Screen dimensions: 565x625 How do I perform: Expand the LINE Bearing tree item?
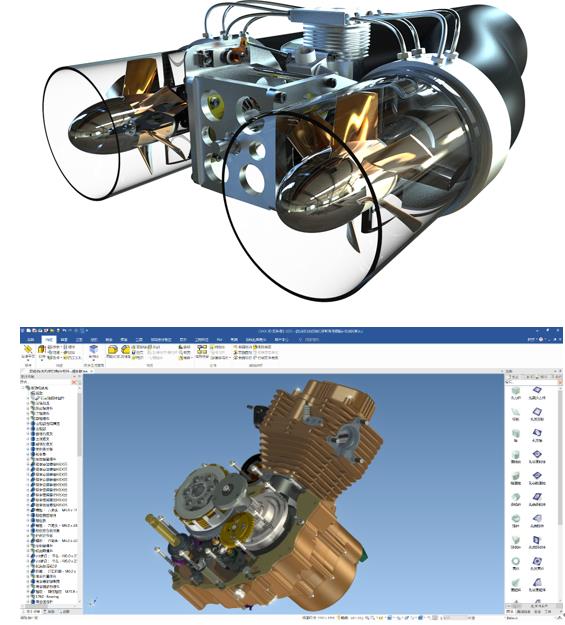pos(28,597)
